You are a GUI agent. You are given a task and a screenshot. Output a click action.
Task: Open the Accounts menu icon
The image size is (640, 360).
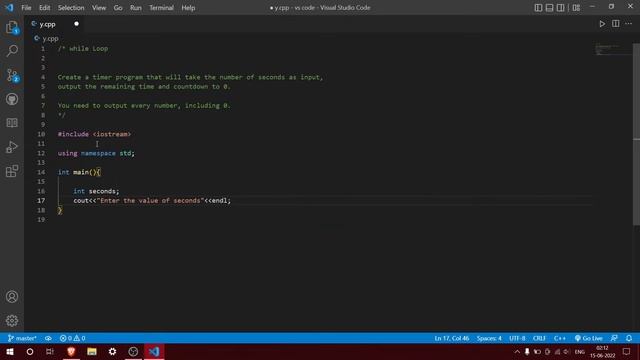12,297
